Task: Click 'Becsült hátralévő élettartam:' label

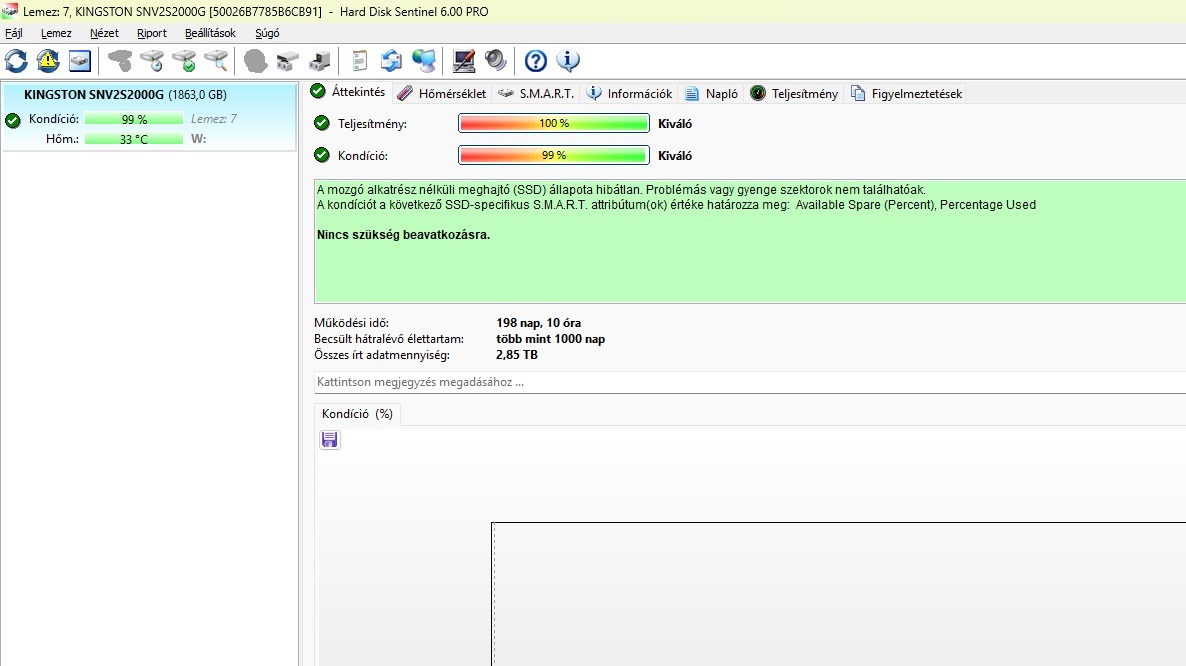Action: 389,339
